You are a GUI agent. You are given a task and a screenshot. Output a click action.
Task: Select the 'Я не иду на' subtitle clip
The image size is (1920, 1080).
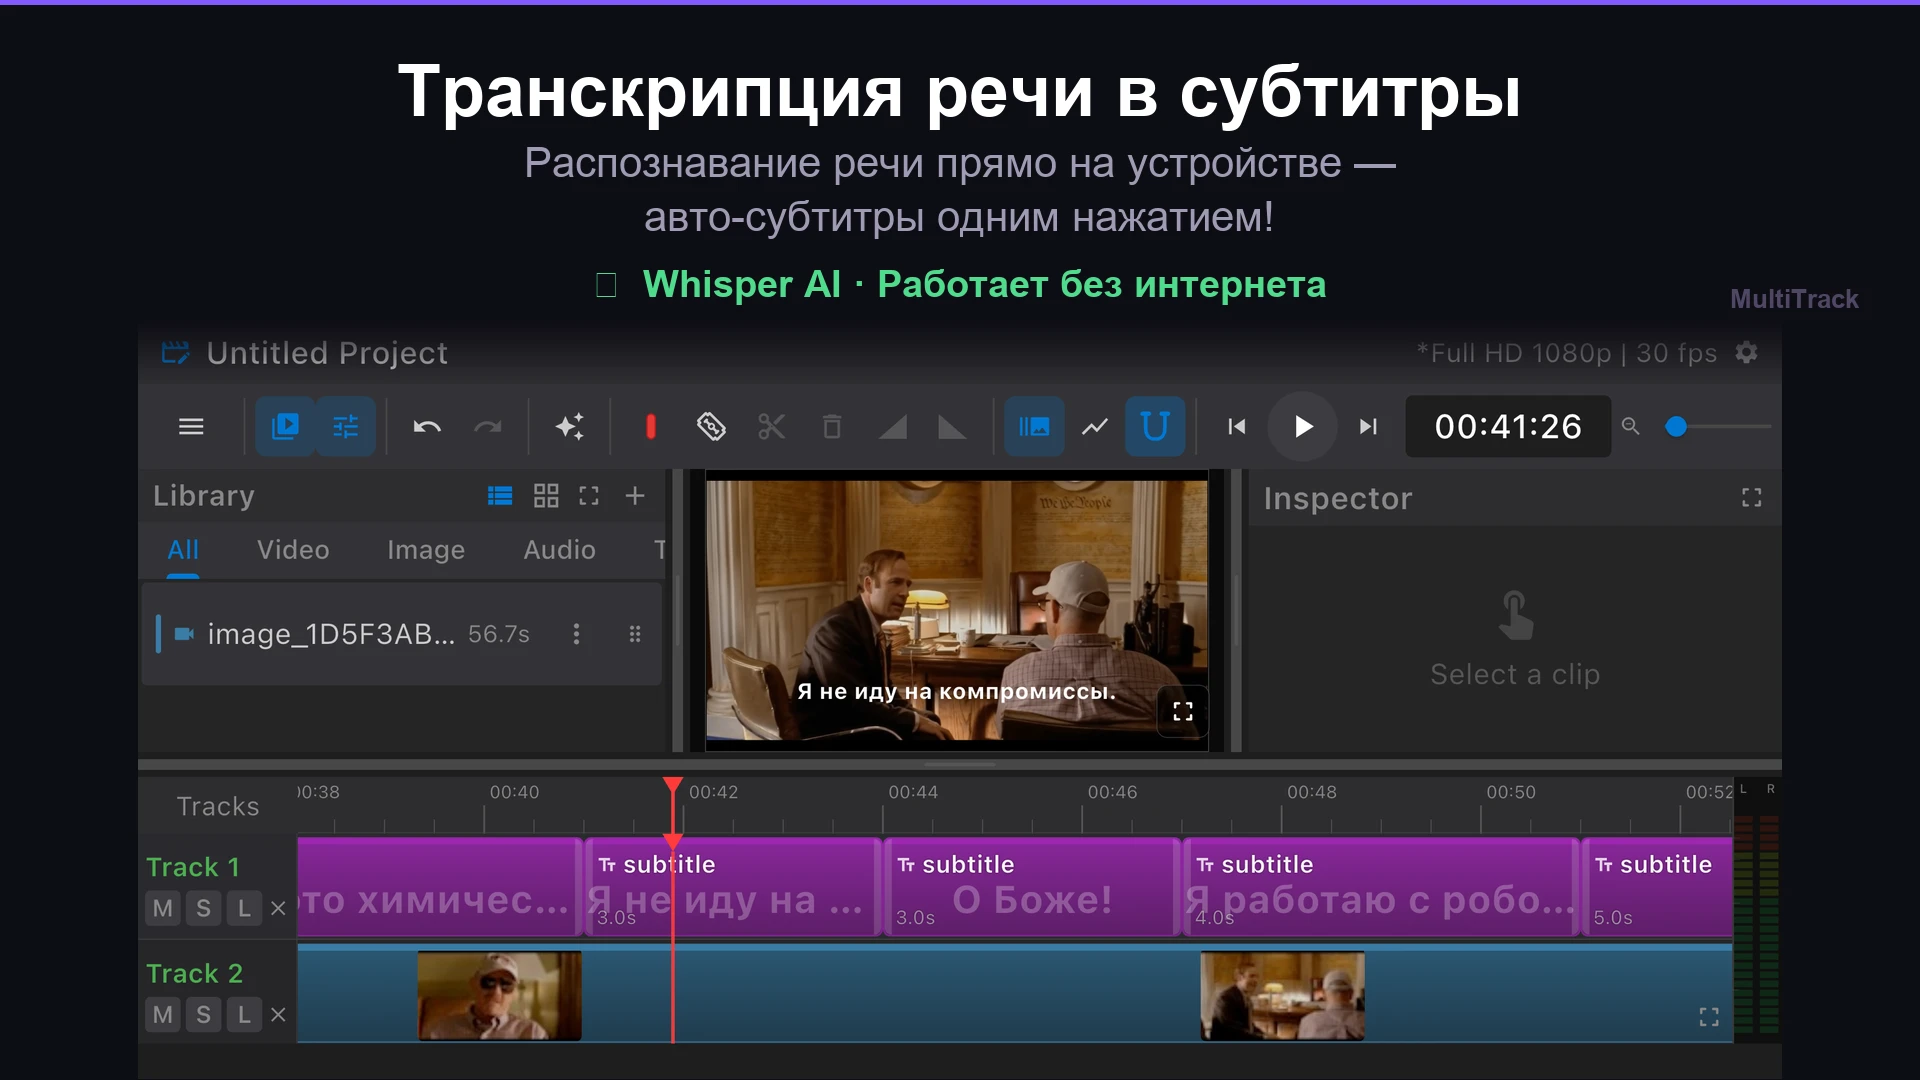pos(732,887)
